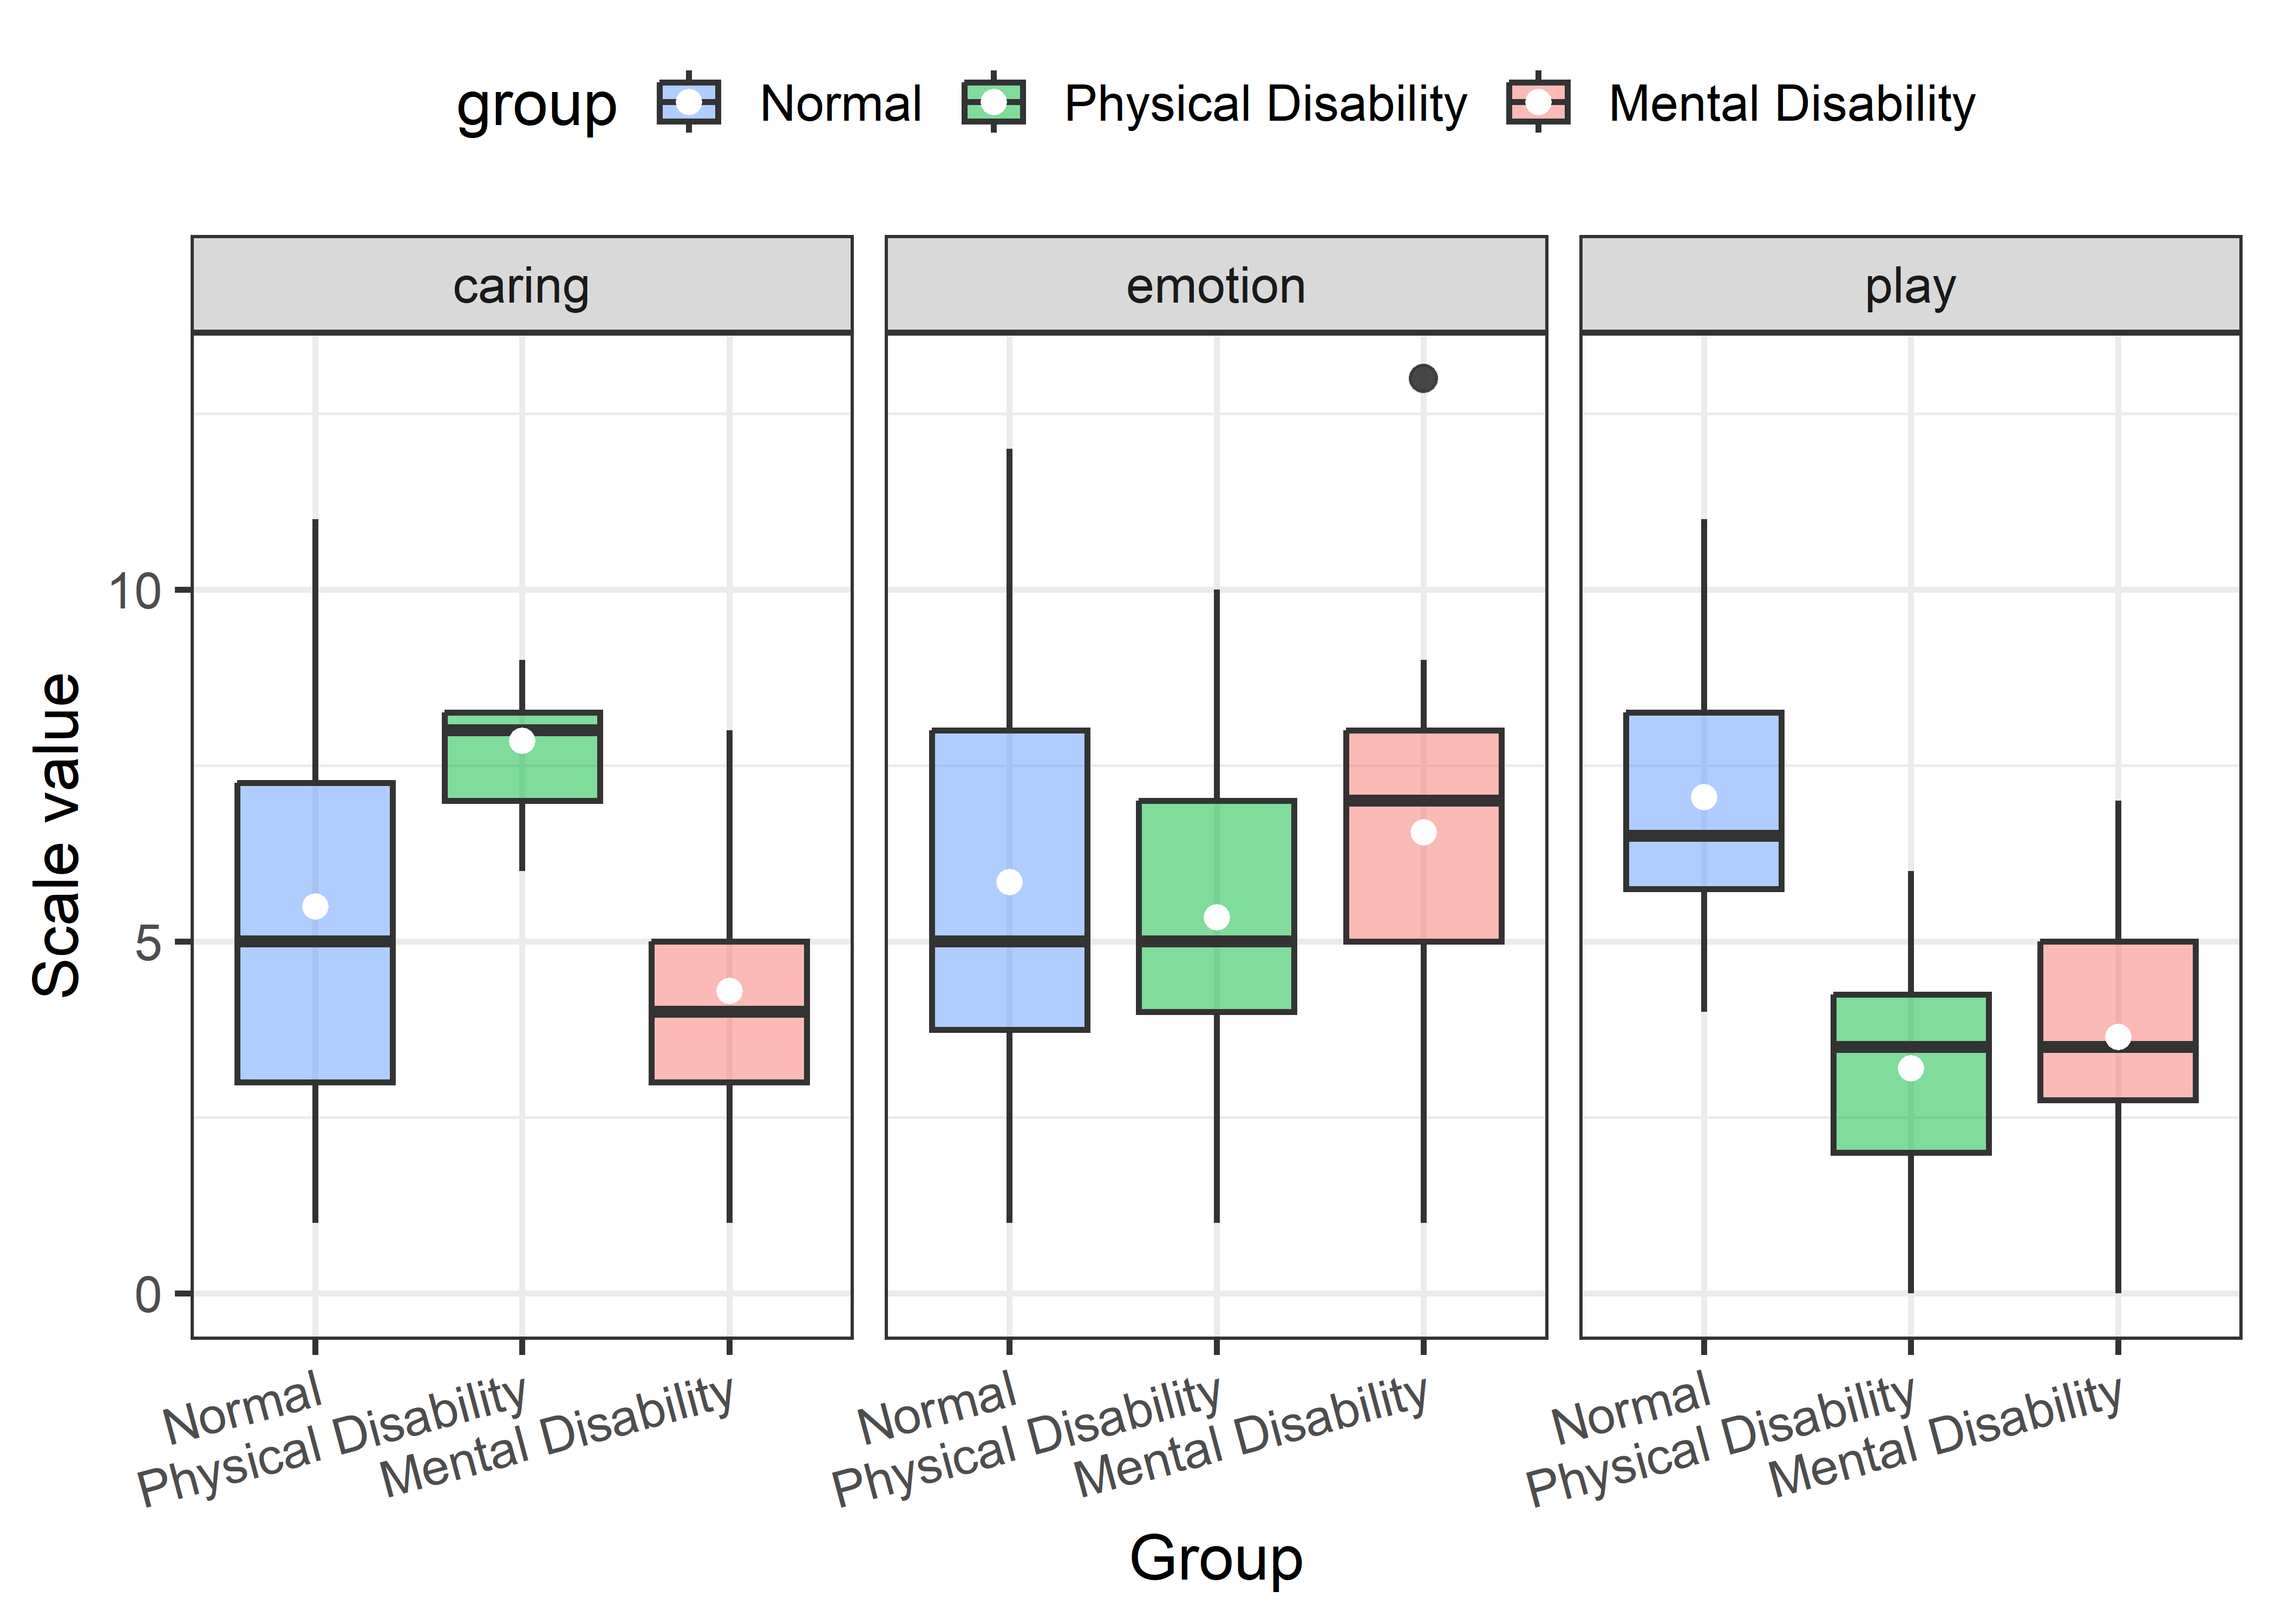Click white mean dot in caring Physical Disability box
The height and width of the screenshot is (1624, 2274).
(x=522, y=741)
